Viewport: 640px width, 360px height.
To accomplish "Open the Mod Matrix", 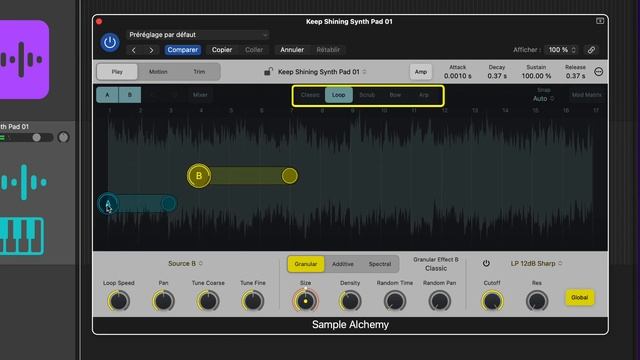I will [587, 95].
